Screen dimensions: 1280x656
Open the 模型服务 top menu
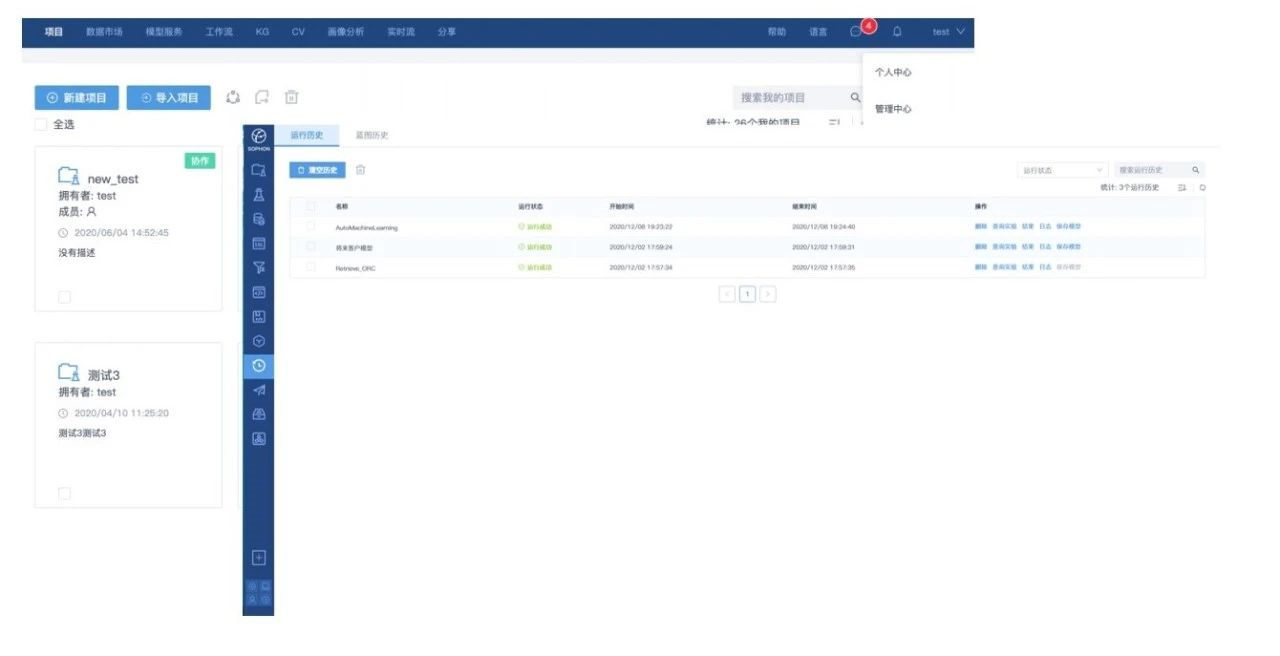click(164, 32)
